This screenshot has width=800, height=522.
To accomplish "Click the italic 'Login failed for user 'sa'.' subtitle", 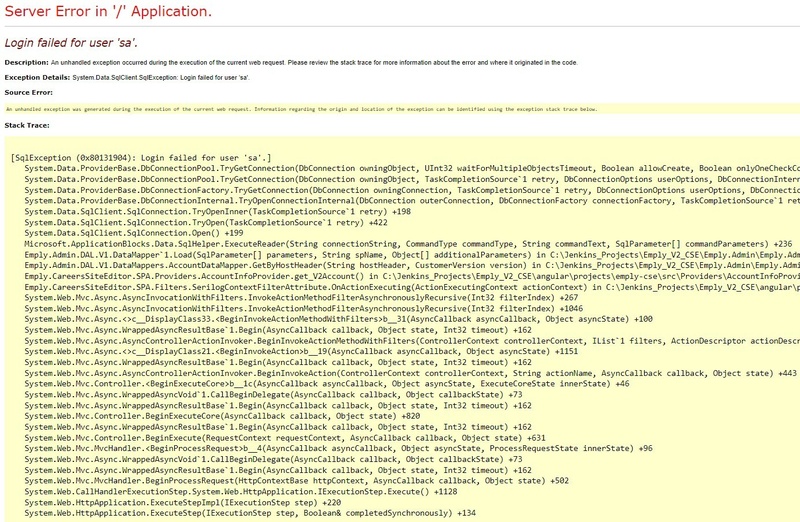I will point(71,43).
